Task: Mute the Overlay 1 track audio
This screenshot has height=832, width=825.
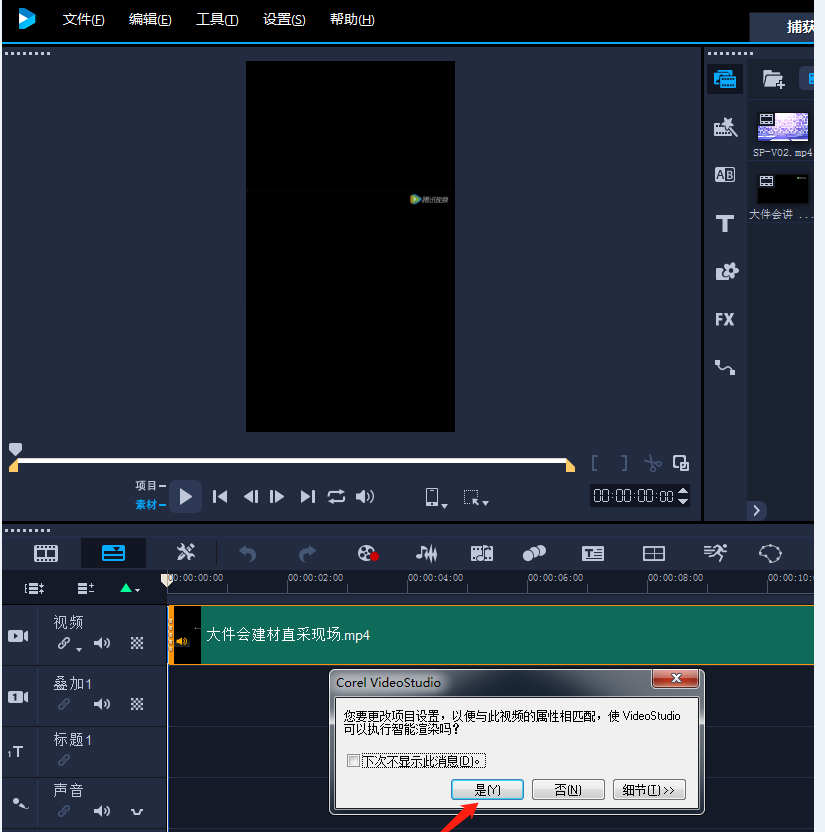Action: (102, 704)
